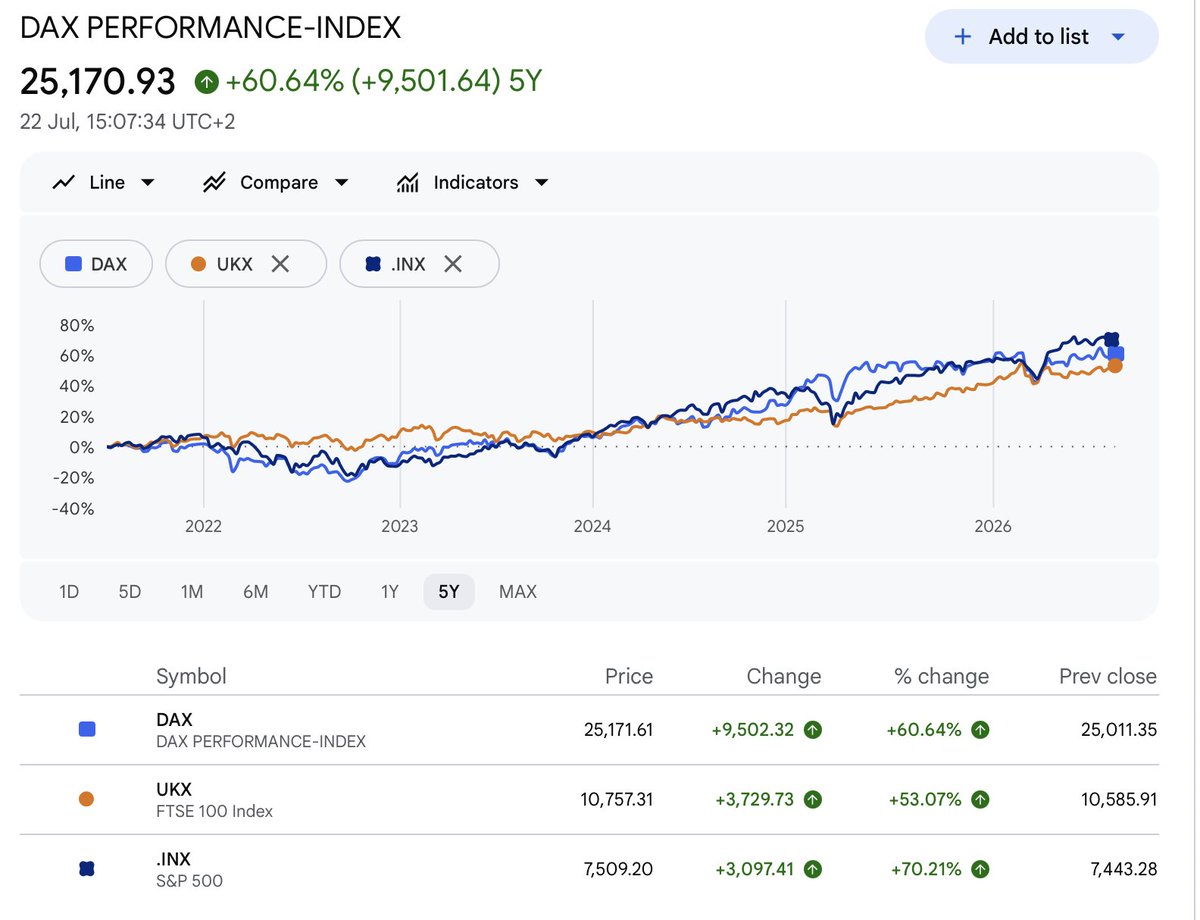The height and width of the screenshot is (920, 1200).
Task: Click the UKX row orange dot icon in table
Action: (86, 799)
